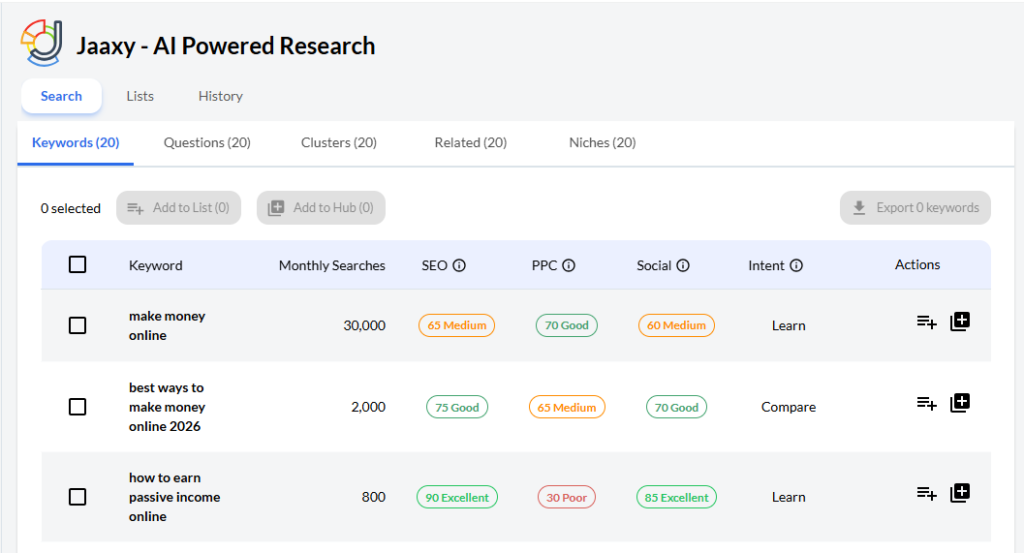Click the Monthly Searches column header

332,265
